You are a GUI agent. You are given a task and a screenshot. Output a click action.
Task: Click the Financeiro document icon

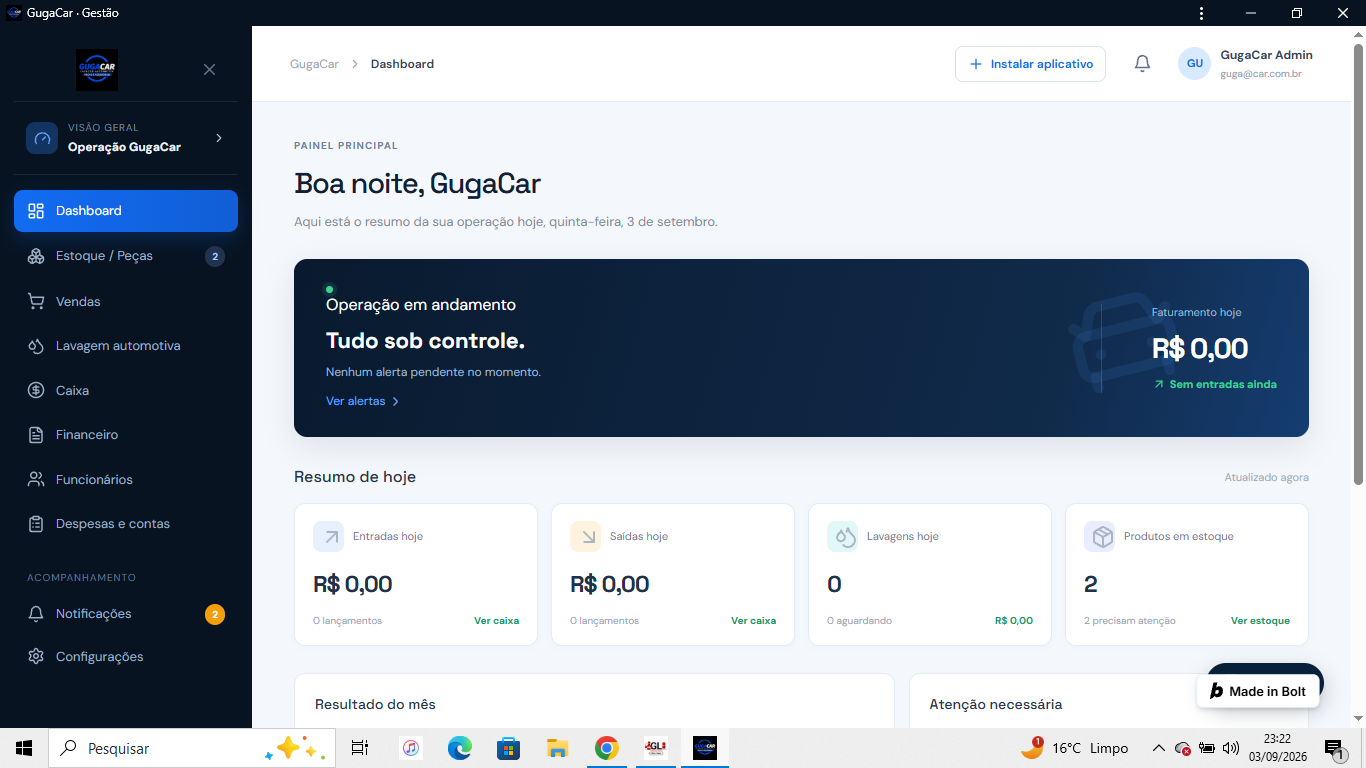[36, 435]
